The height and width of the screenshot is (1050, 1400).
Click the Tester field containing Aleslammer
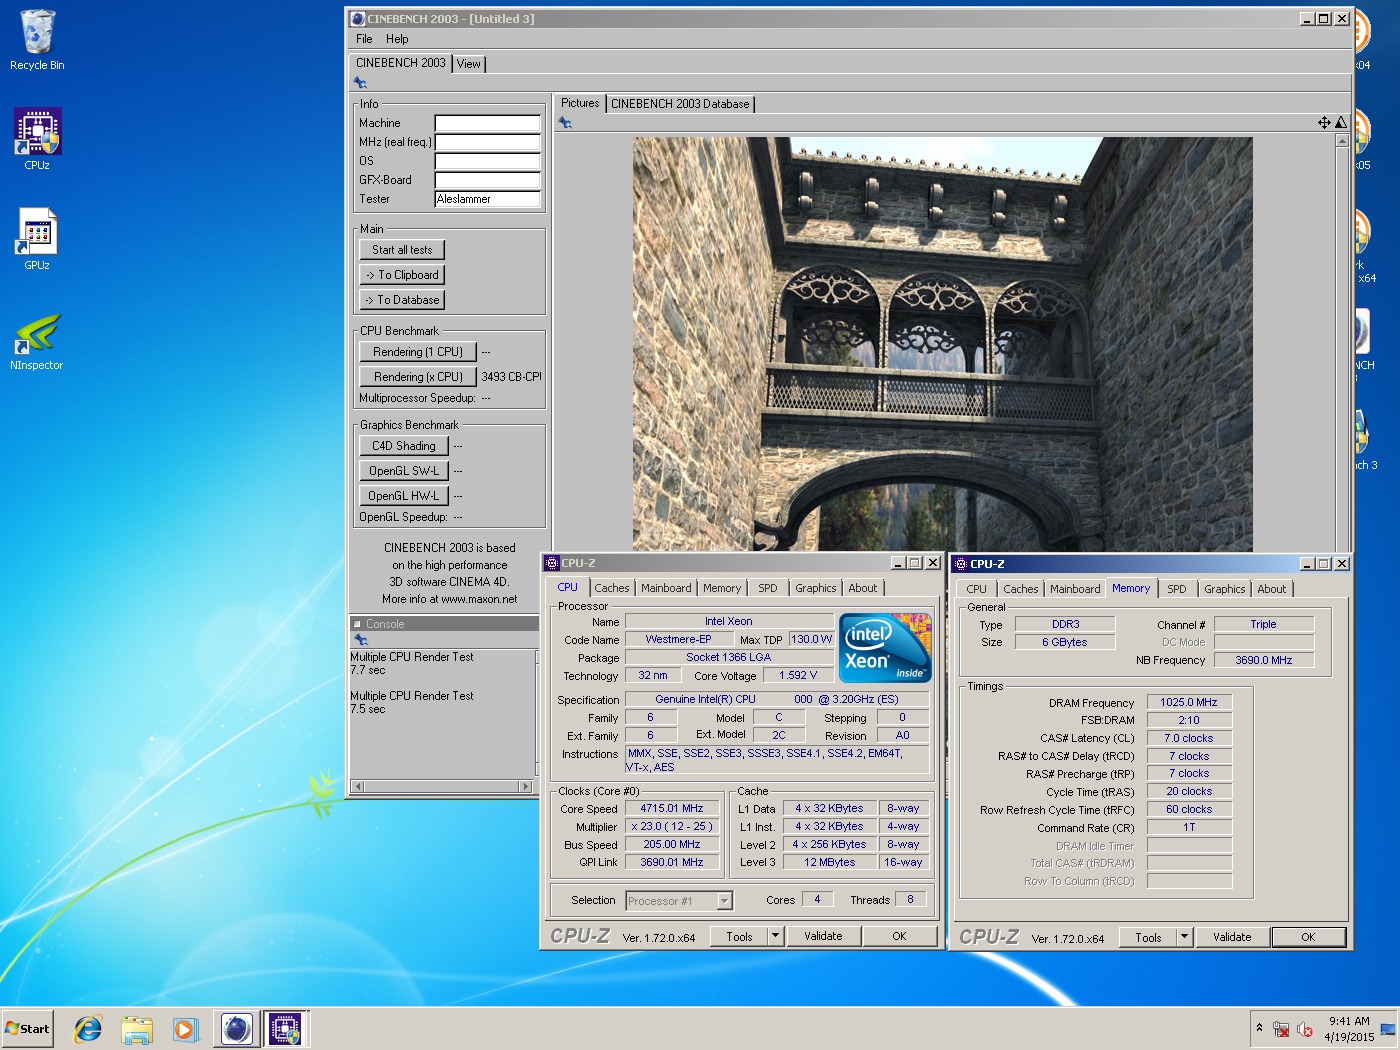click(488, 199)
